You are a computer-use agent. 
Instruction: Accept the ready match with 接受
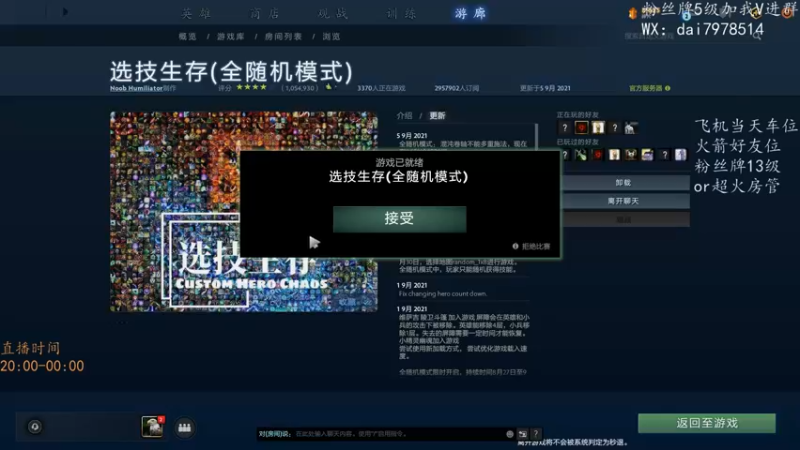pyautogui.click(x=399, y=219)
